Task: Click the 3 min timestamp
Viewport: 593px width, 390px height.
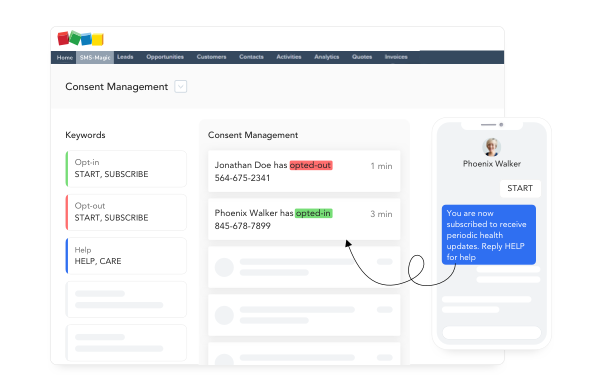Action: point(381,214)
